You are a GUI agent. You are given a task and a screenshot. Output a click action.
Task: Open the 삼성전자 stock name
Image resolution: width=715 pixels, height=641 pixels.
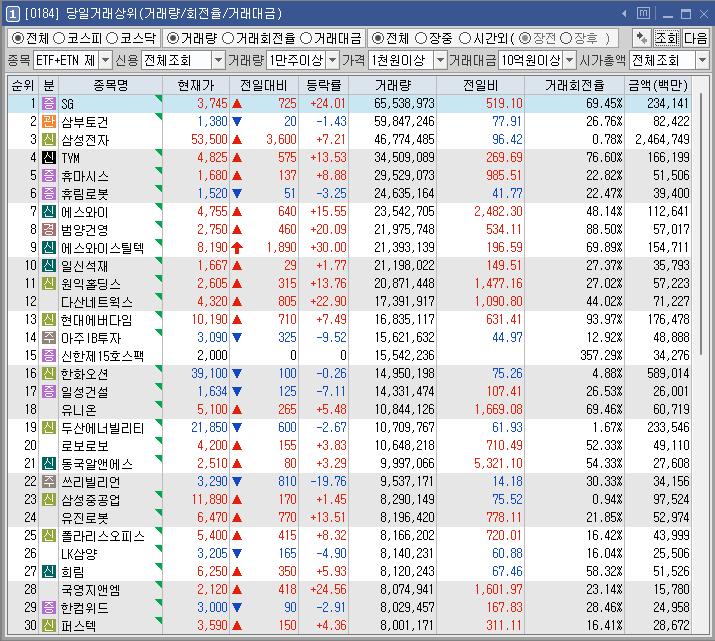[85, 140]
